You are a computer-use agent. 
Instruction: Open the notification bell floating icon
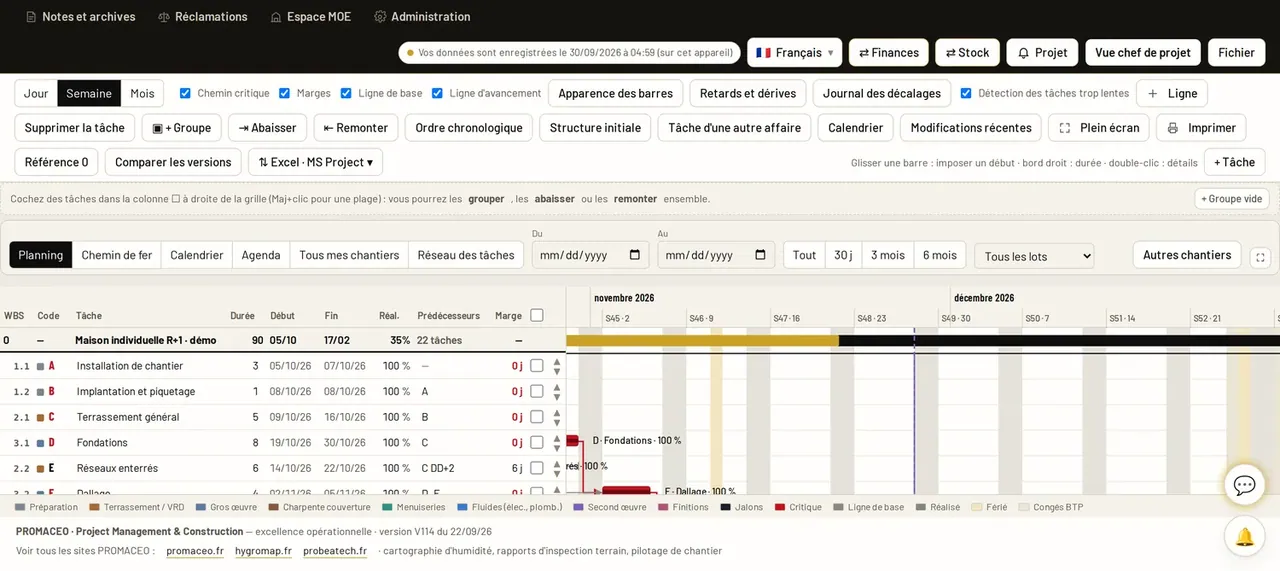(1244, 537)
